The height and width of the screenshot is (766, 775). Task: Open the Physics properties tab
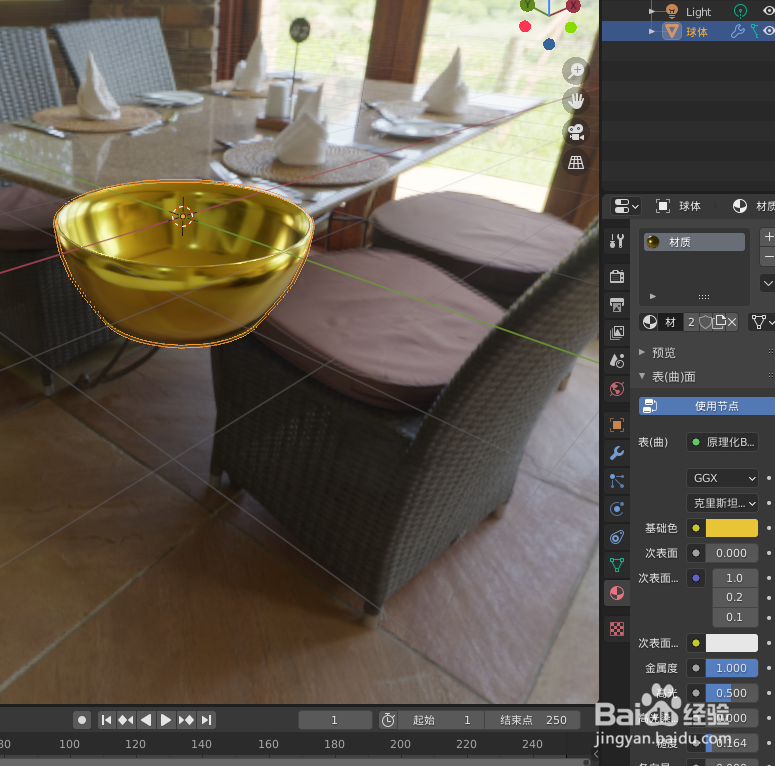click(617, 509)
